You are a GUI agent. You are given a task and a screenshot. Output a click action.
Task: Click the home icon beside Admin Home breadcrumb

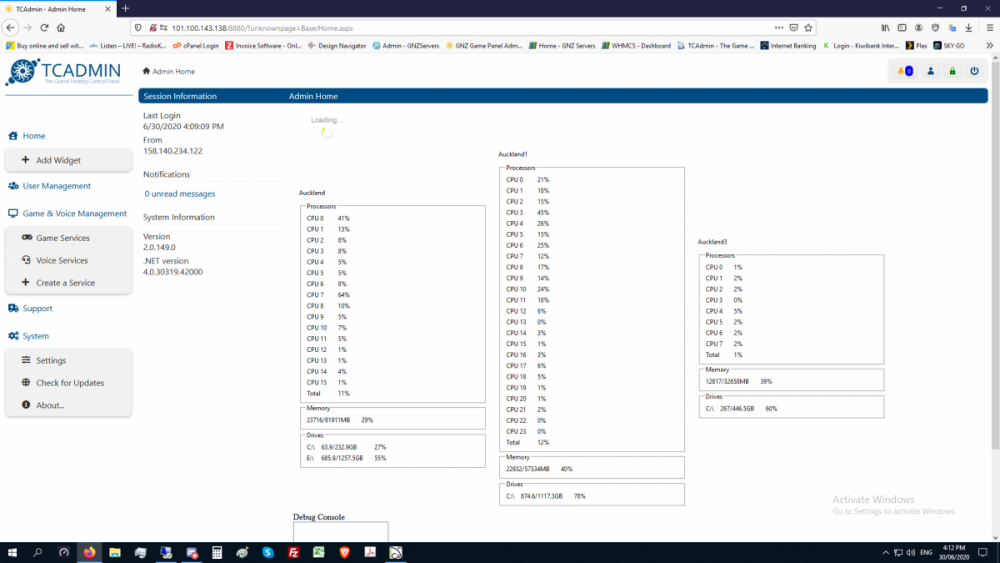[x=146, y=71]
